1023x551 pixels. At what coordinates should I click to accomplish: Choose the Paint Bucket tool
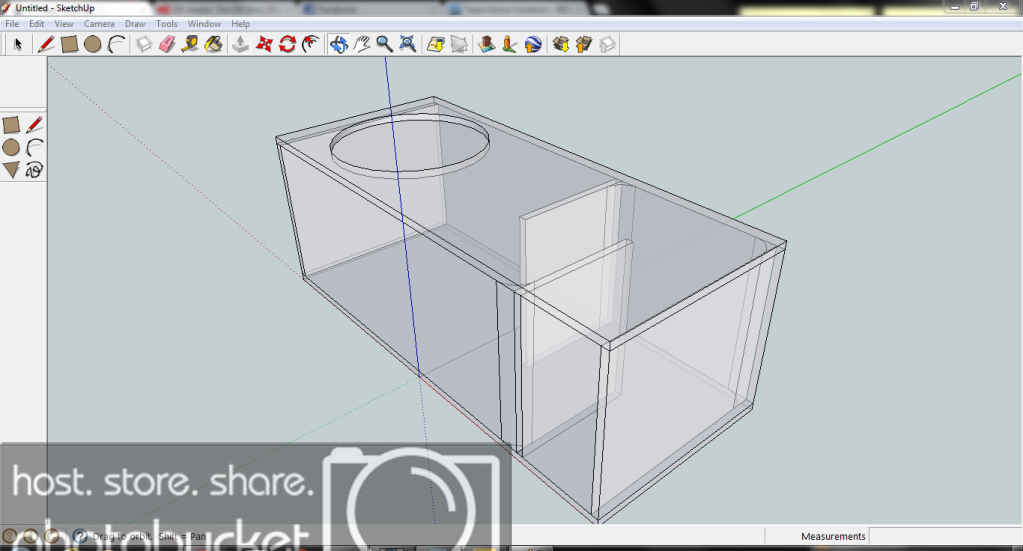point(213,44)
